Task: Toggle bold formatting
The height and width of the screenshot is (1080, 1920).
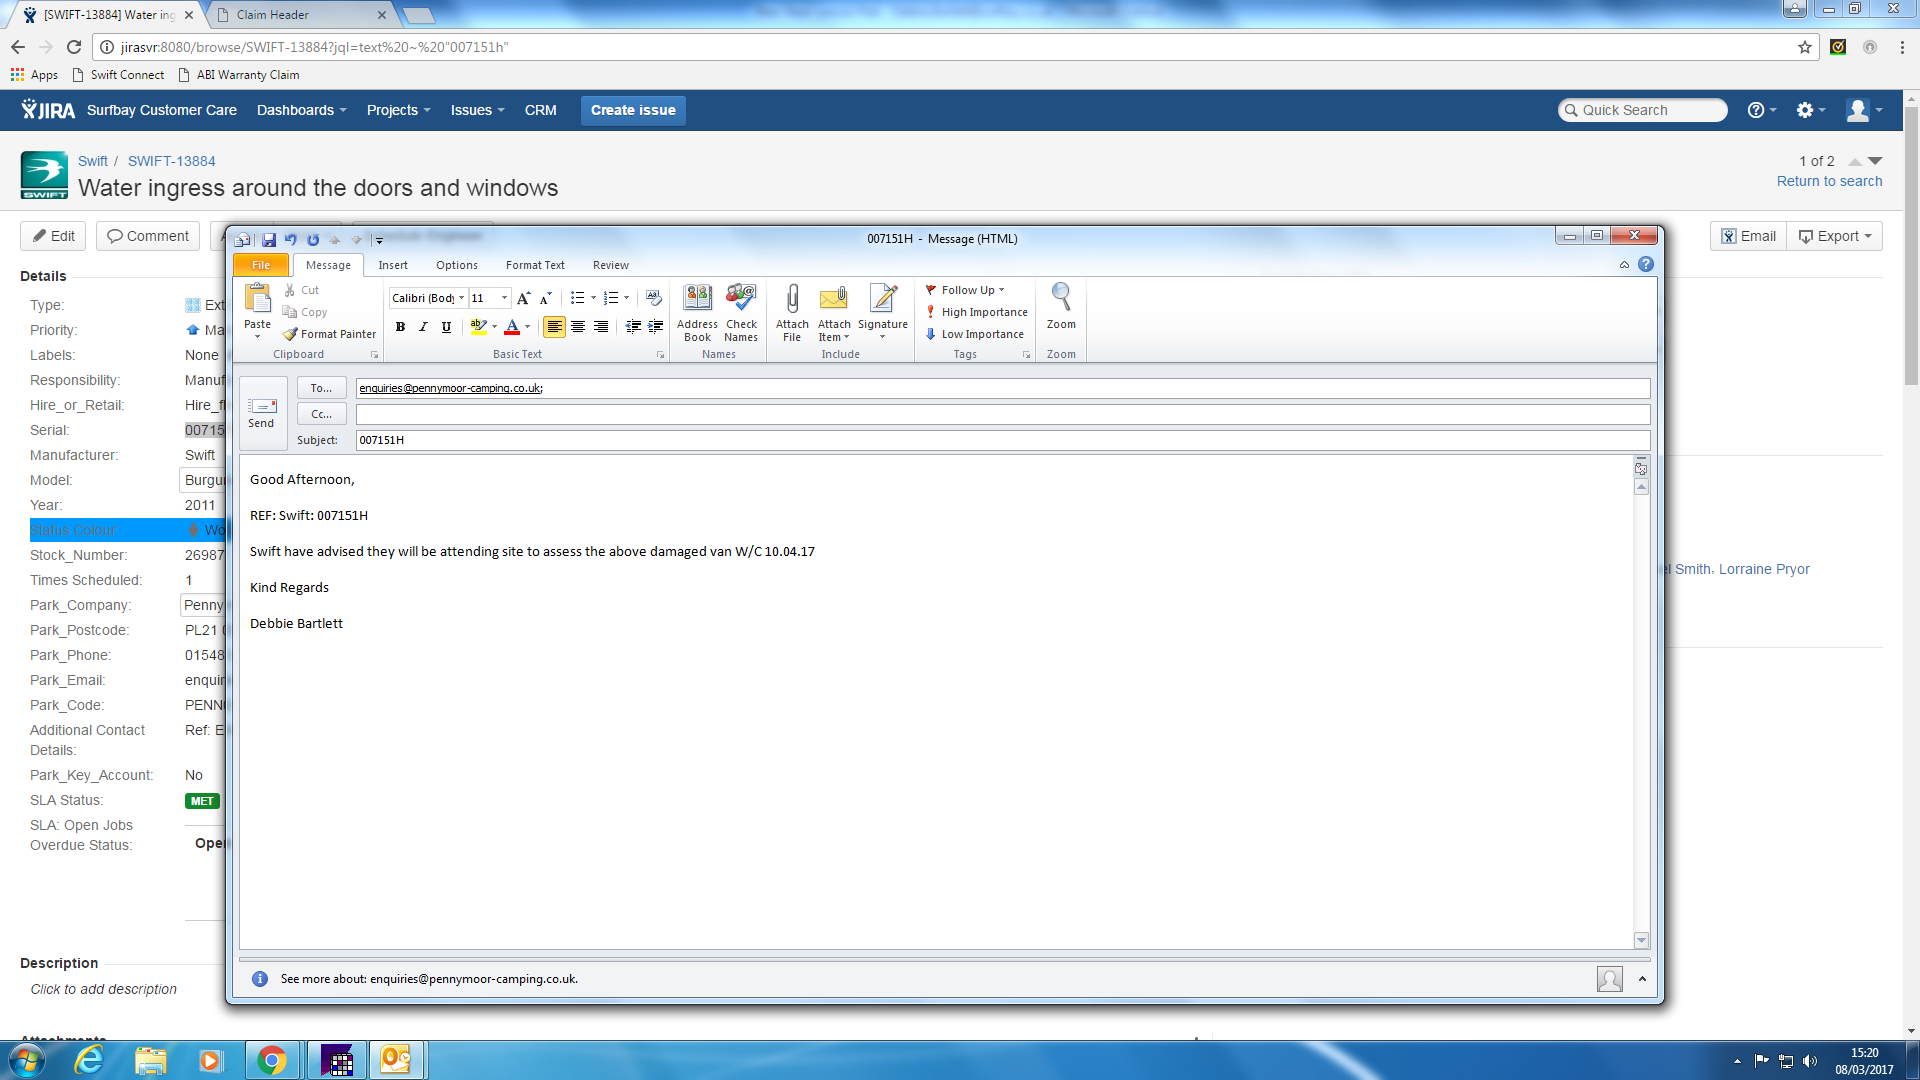Action: [x=400, y=327]
